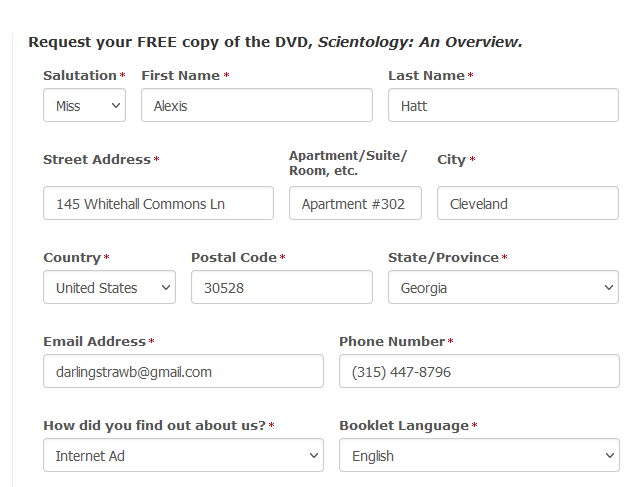Click the "Scientology: An Overview" heading text

point(419,42)
